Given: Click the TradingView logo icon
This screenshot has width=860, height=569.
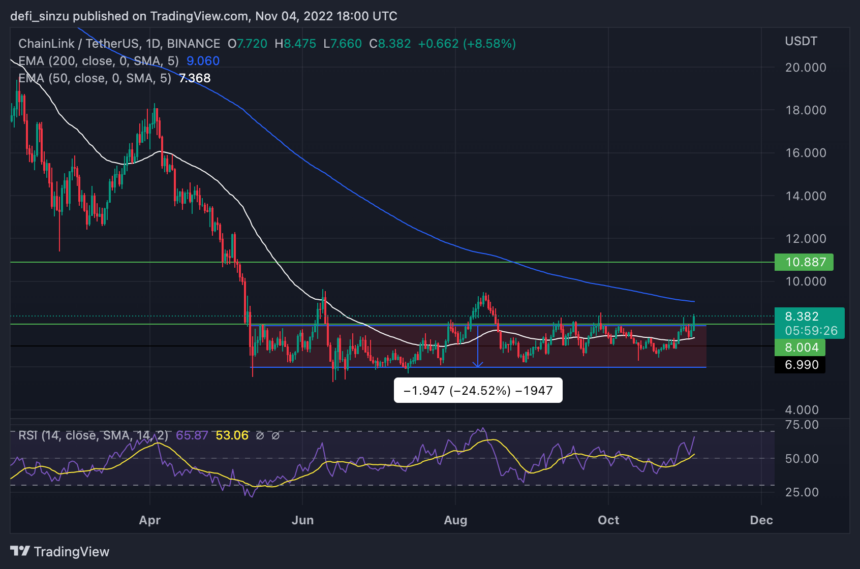Looking at the screenshot, I should pyautogui.click(x=20, y=551).
